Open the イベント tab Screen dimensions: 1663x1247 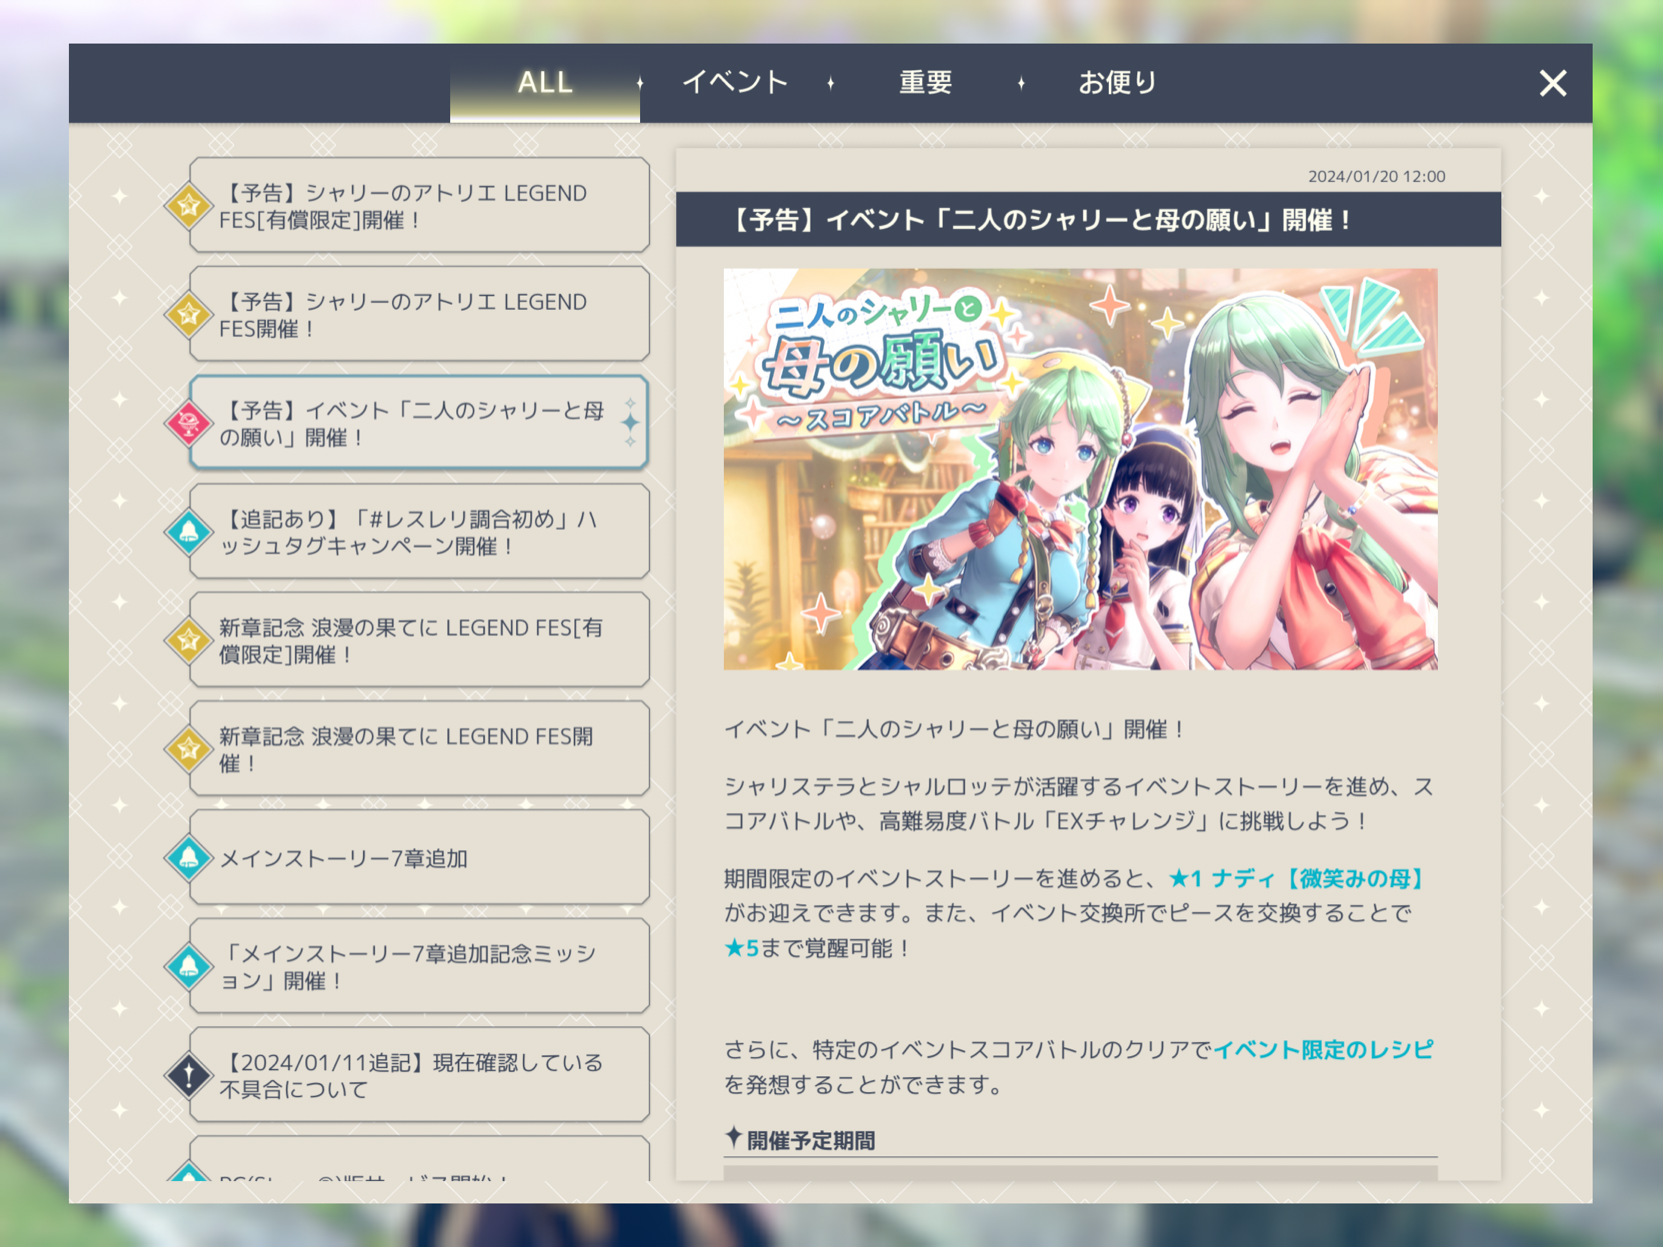(735, 82)
